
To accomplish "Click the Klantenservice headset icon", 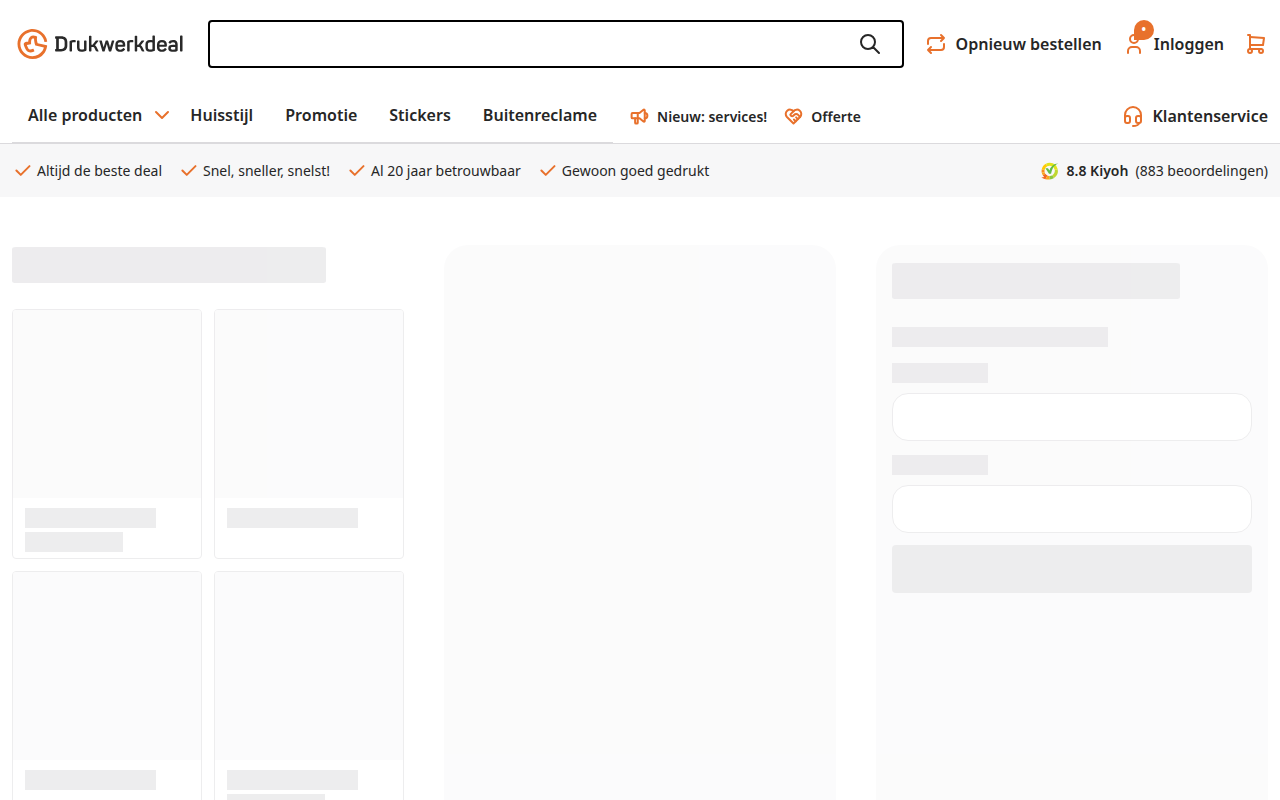I will click(x=1133, y=116).
